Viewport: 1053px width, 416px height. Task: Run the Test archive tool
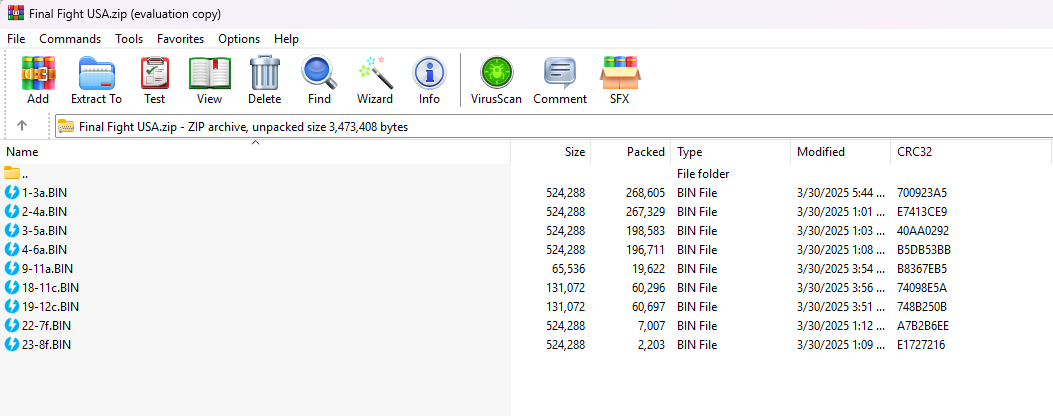pyautogui.click(x=154, y=81)
